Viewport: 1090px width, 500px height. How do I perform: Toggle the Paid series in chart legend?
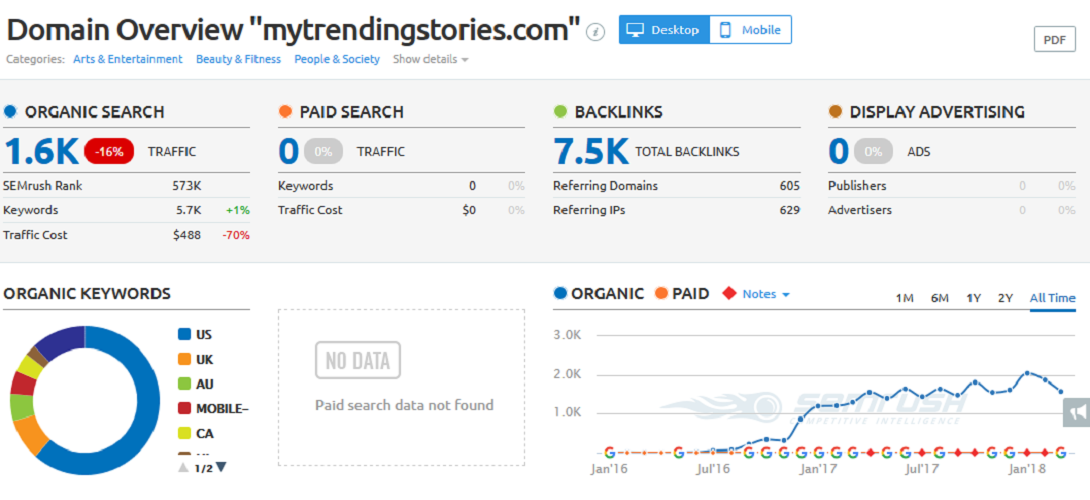(x=682, y=293)
